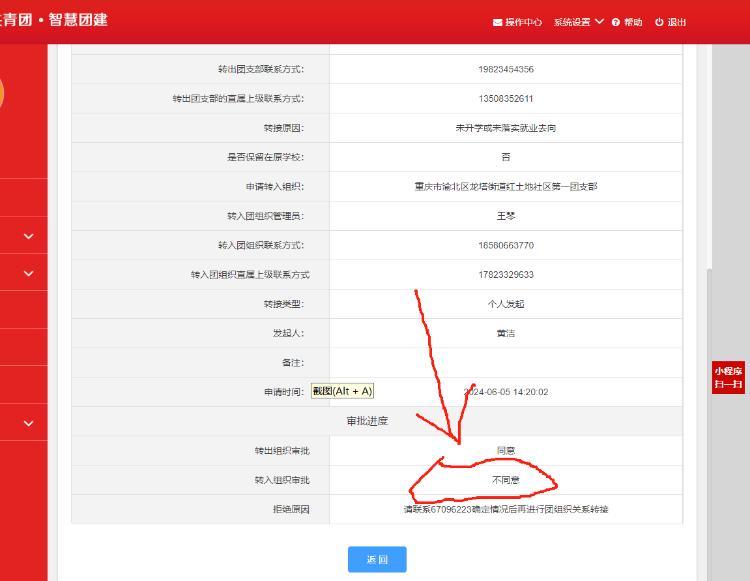750x581 pixels.
Task: Click label 转出组织审批
Action: 282,450
